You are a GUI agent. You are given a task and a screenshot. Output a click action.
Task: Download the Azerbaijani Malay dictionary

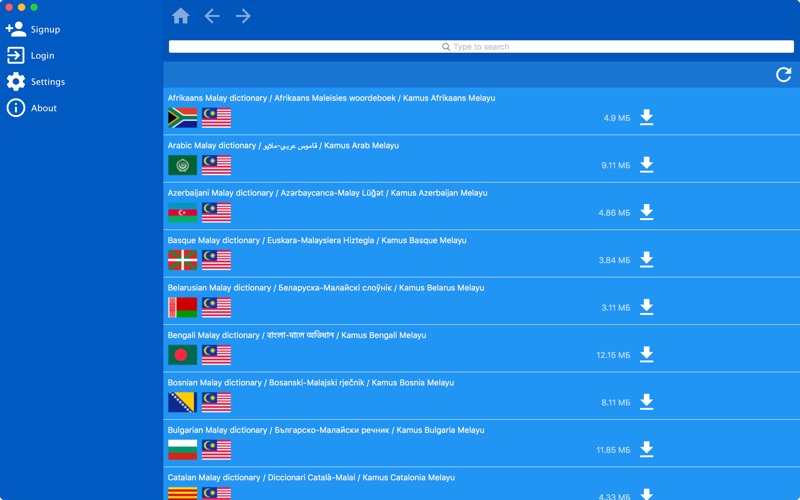pos(646,212)
